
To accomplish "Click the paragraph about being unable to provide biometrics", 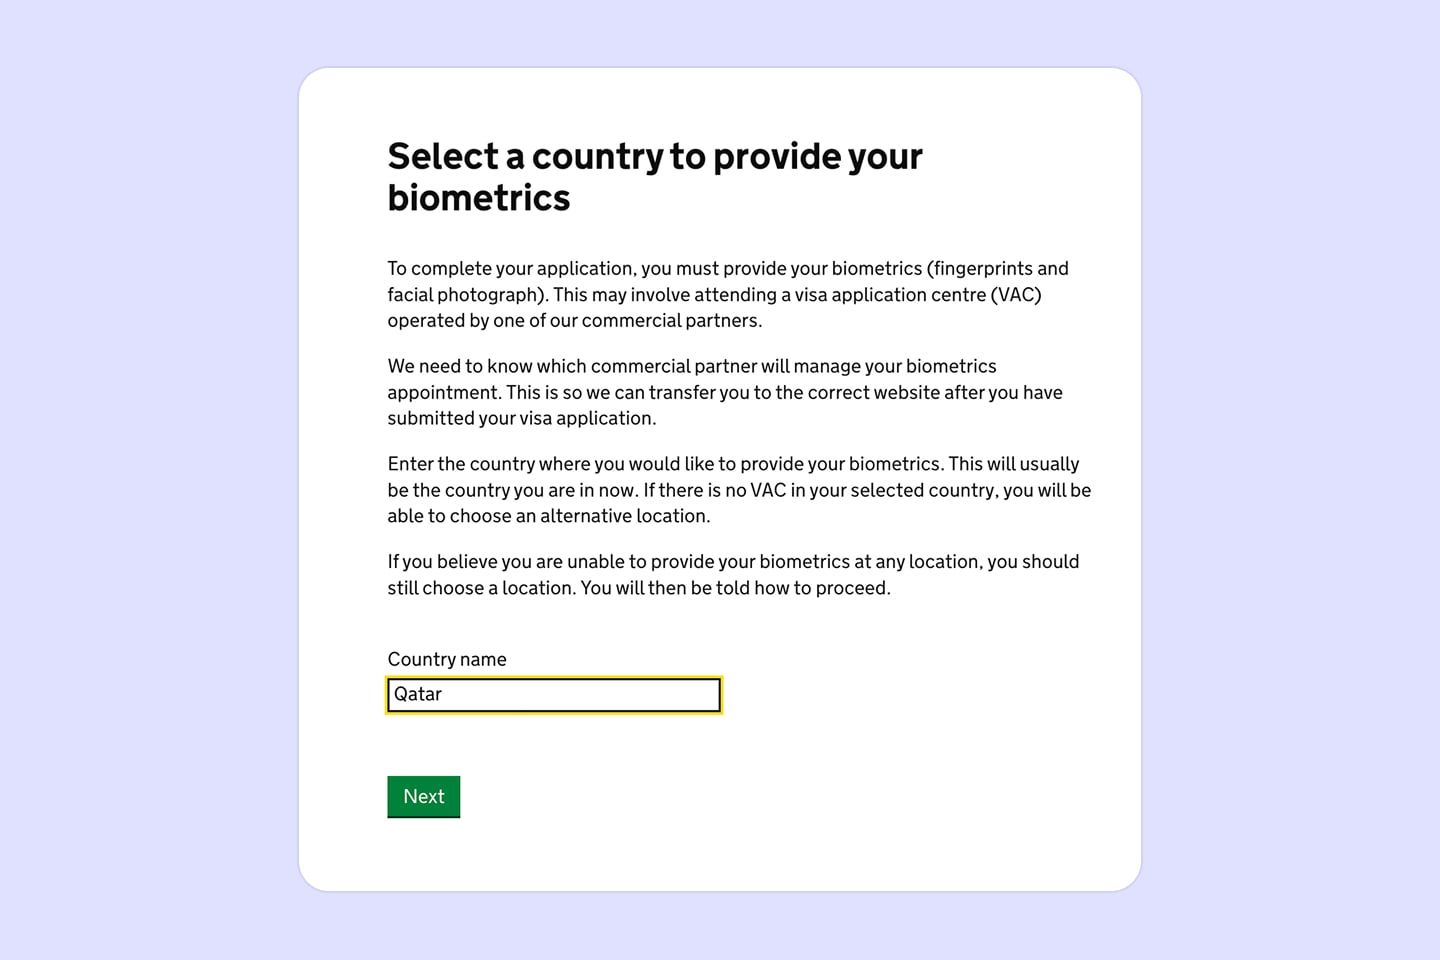I will 733,574.
